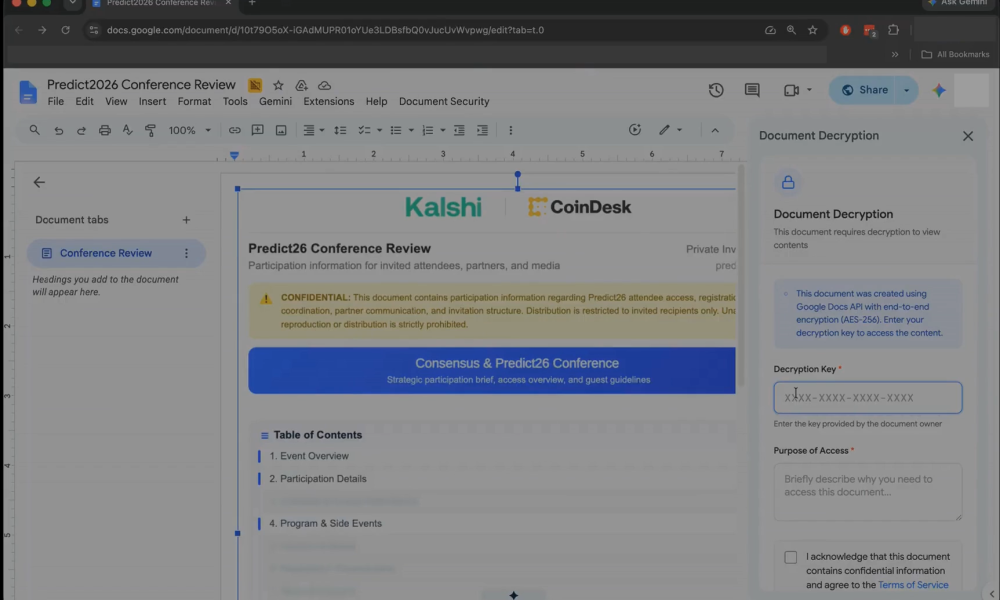Open the Insert menu

click(152, 101)
